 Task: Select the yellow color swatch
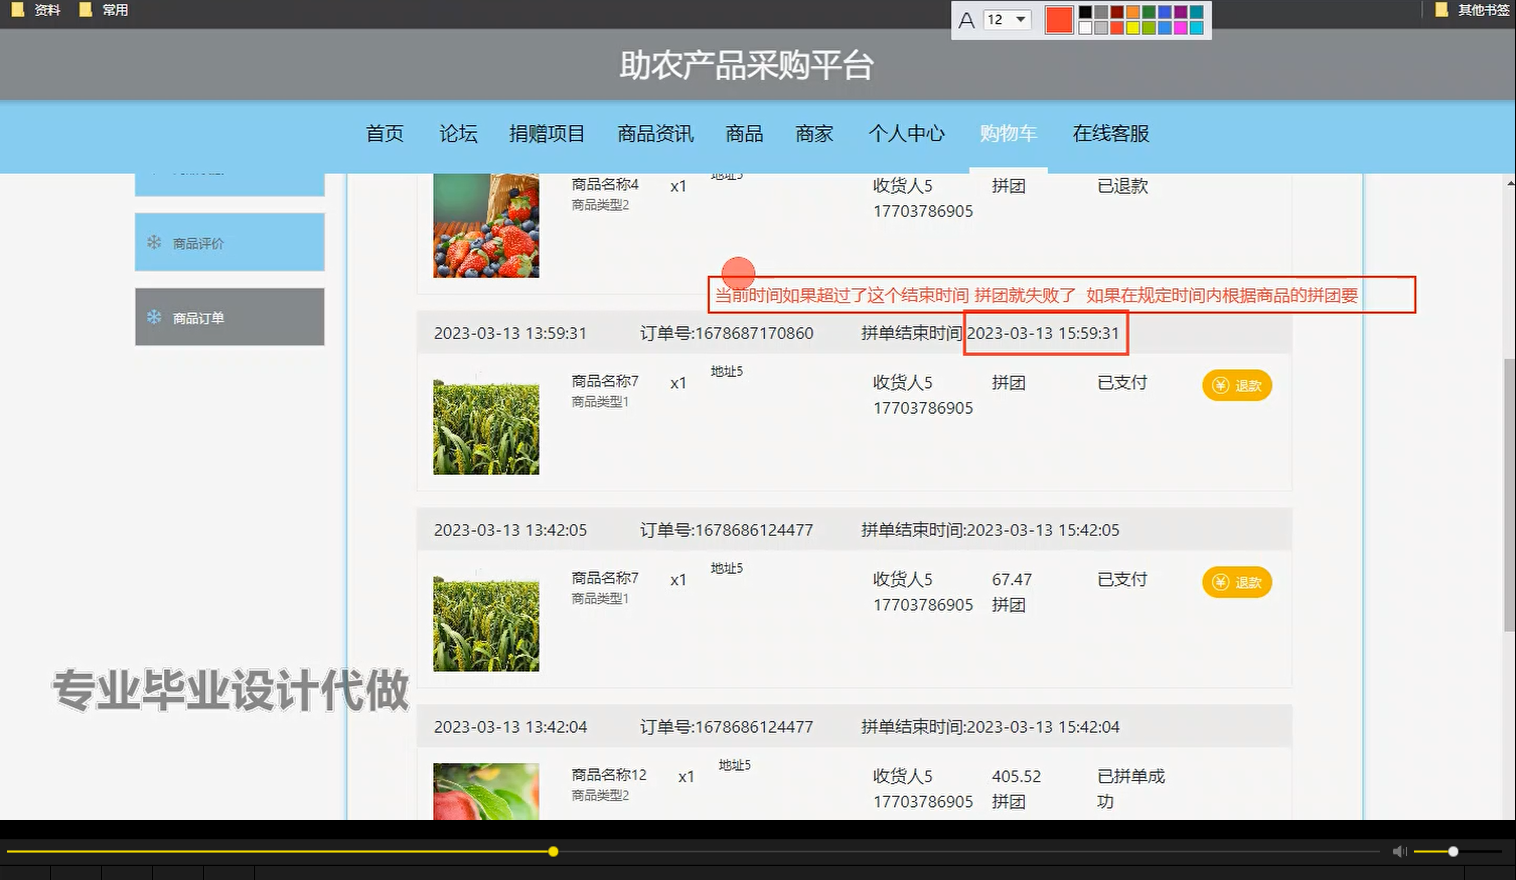[1133, 27]
